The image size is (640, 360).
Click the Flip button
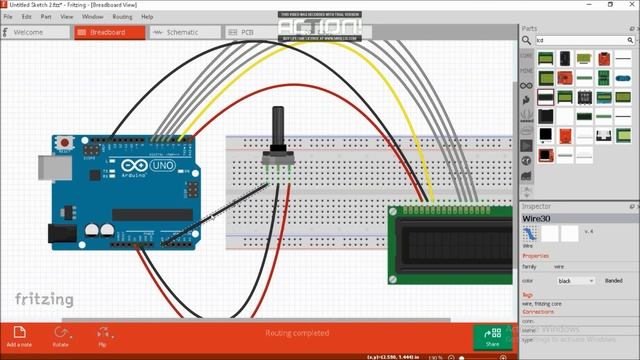[103, 337]
